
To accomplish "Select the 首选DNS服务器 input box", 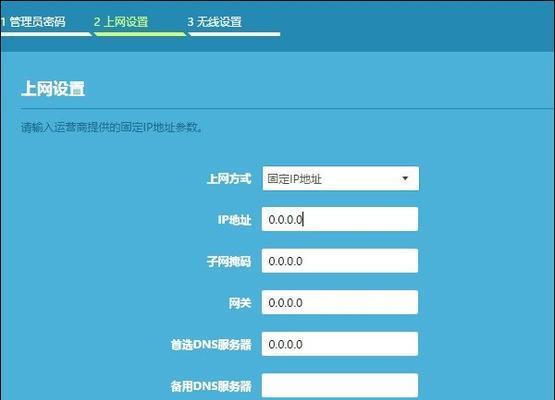I will tap(340, 344).
